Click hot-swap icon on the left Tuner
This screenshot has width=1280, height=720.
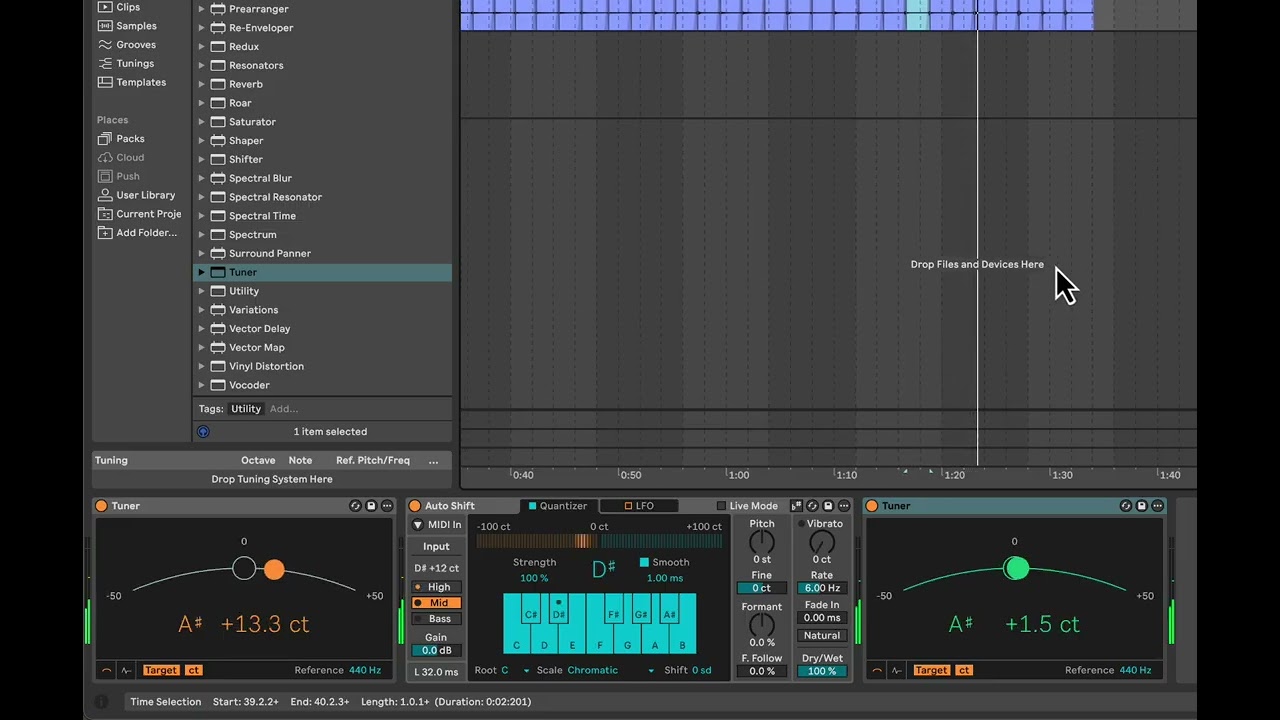(x=355, y=506)
